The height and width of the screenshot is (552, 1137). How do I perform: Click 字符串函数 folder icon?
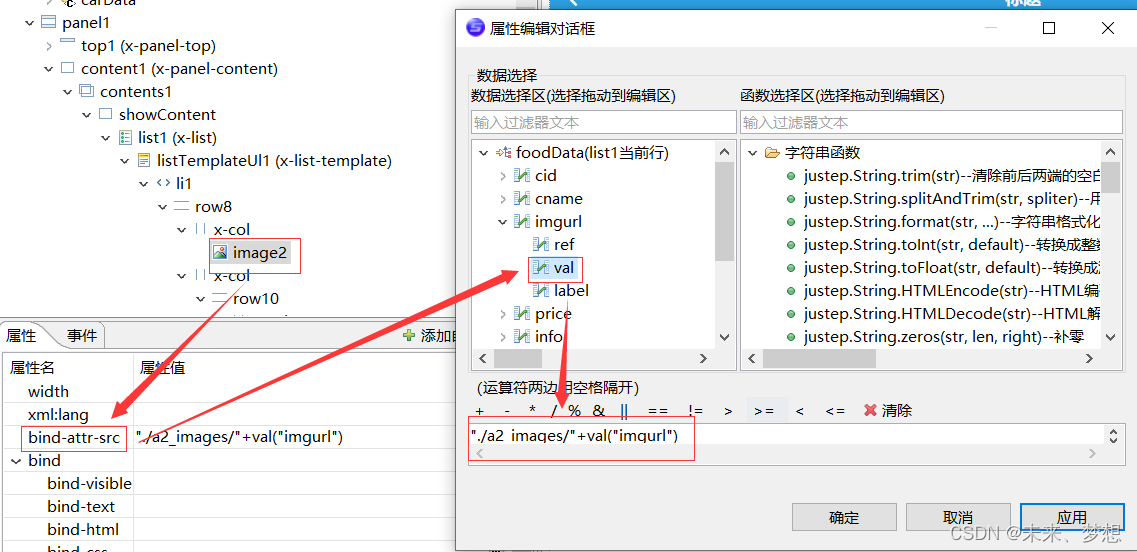[772, 152]
